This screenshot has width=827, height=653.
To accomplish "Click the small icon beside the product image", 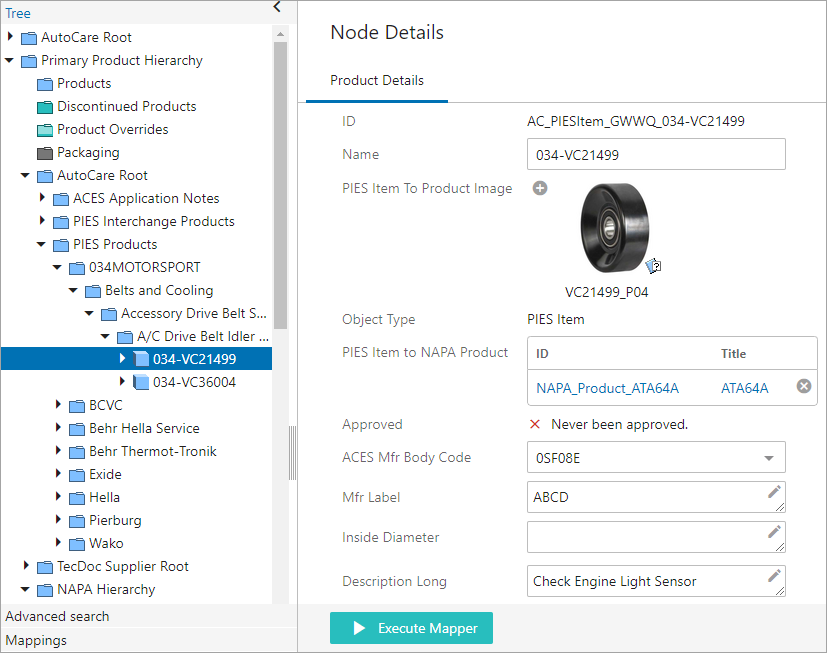I will coord(653,266).
